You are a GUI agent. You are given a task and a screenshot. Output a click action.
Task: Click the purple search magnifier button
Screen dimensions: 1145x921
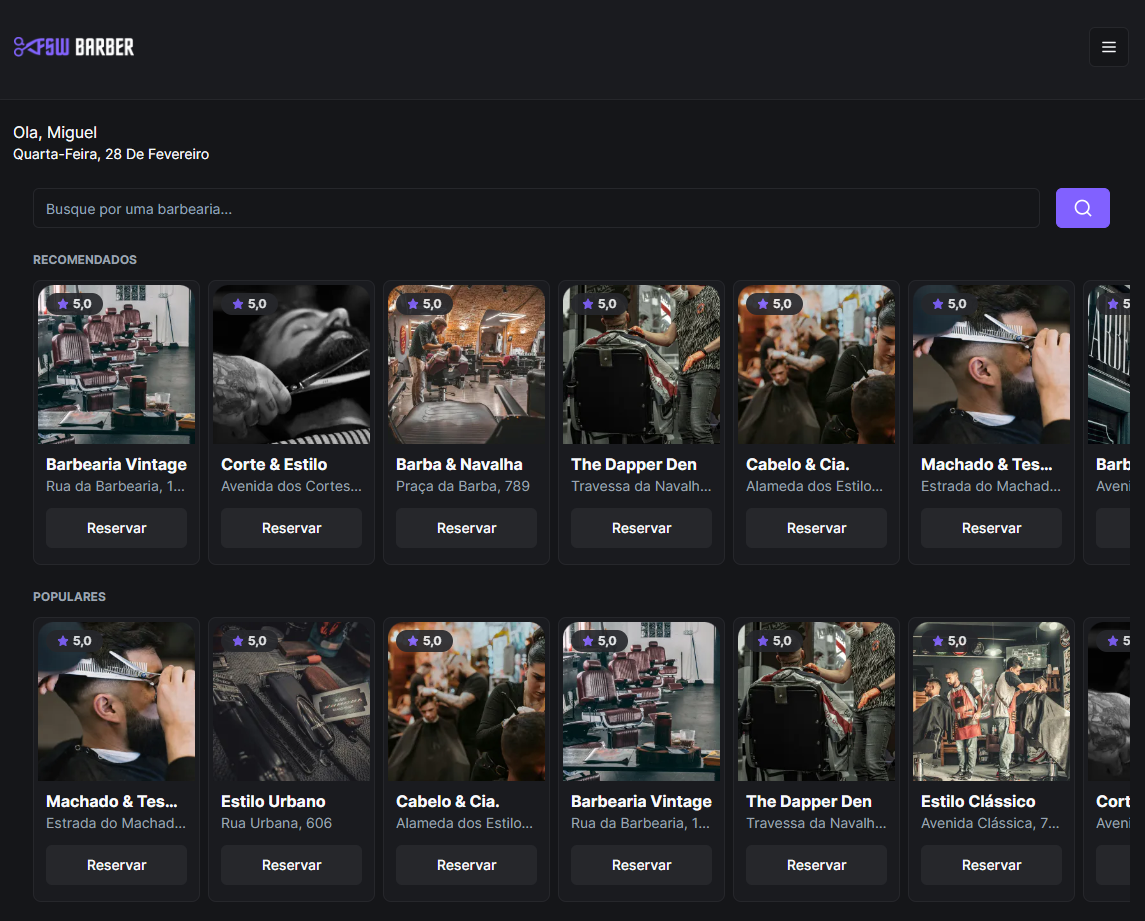tap(1082, 208)
